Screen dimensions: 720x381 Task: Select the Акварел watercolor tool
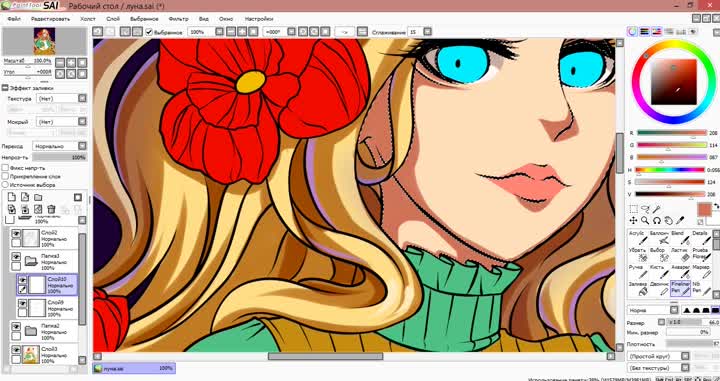click(680, 271)
